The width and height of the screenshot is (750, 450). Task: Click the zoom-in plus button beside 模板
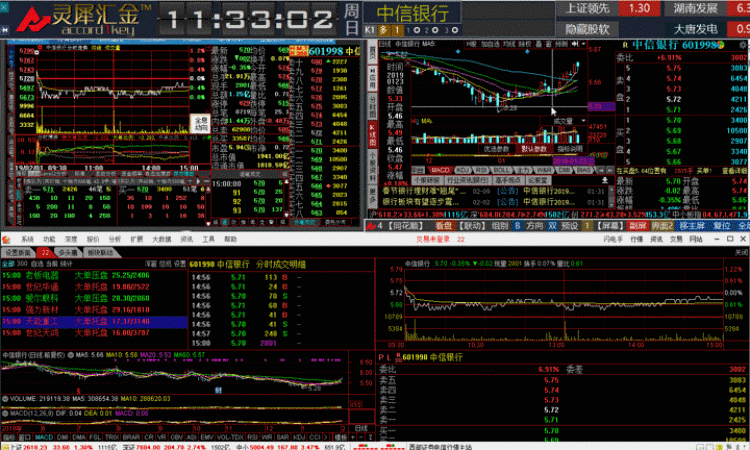(x=353, y=437)
